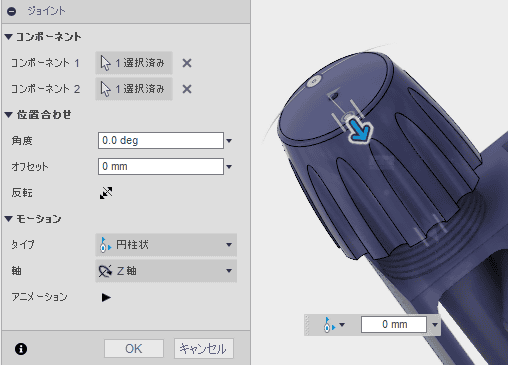This screenshot has width=508, height=365.
Task: Confirm the joint with OK
Action: point(134,349)
